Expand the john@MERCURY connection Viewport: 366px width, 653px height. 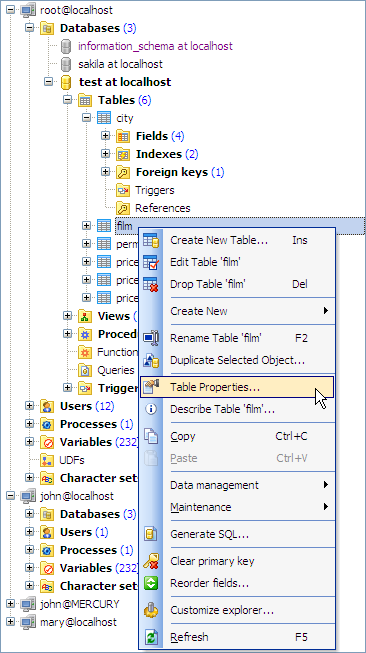click(x=10, y=604)
